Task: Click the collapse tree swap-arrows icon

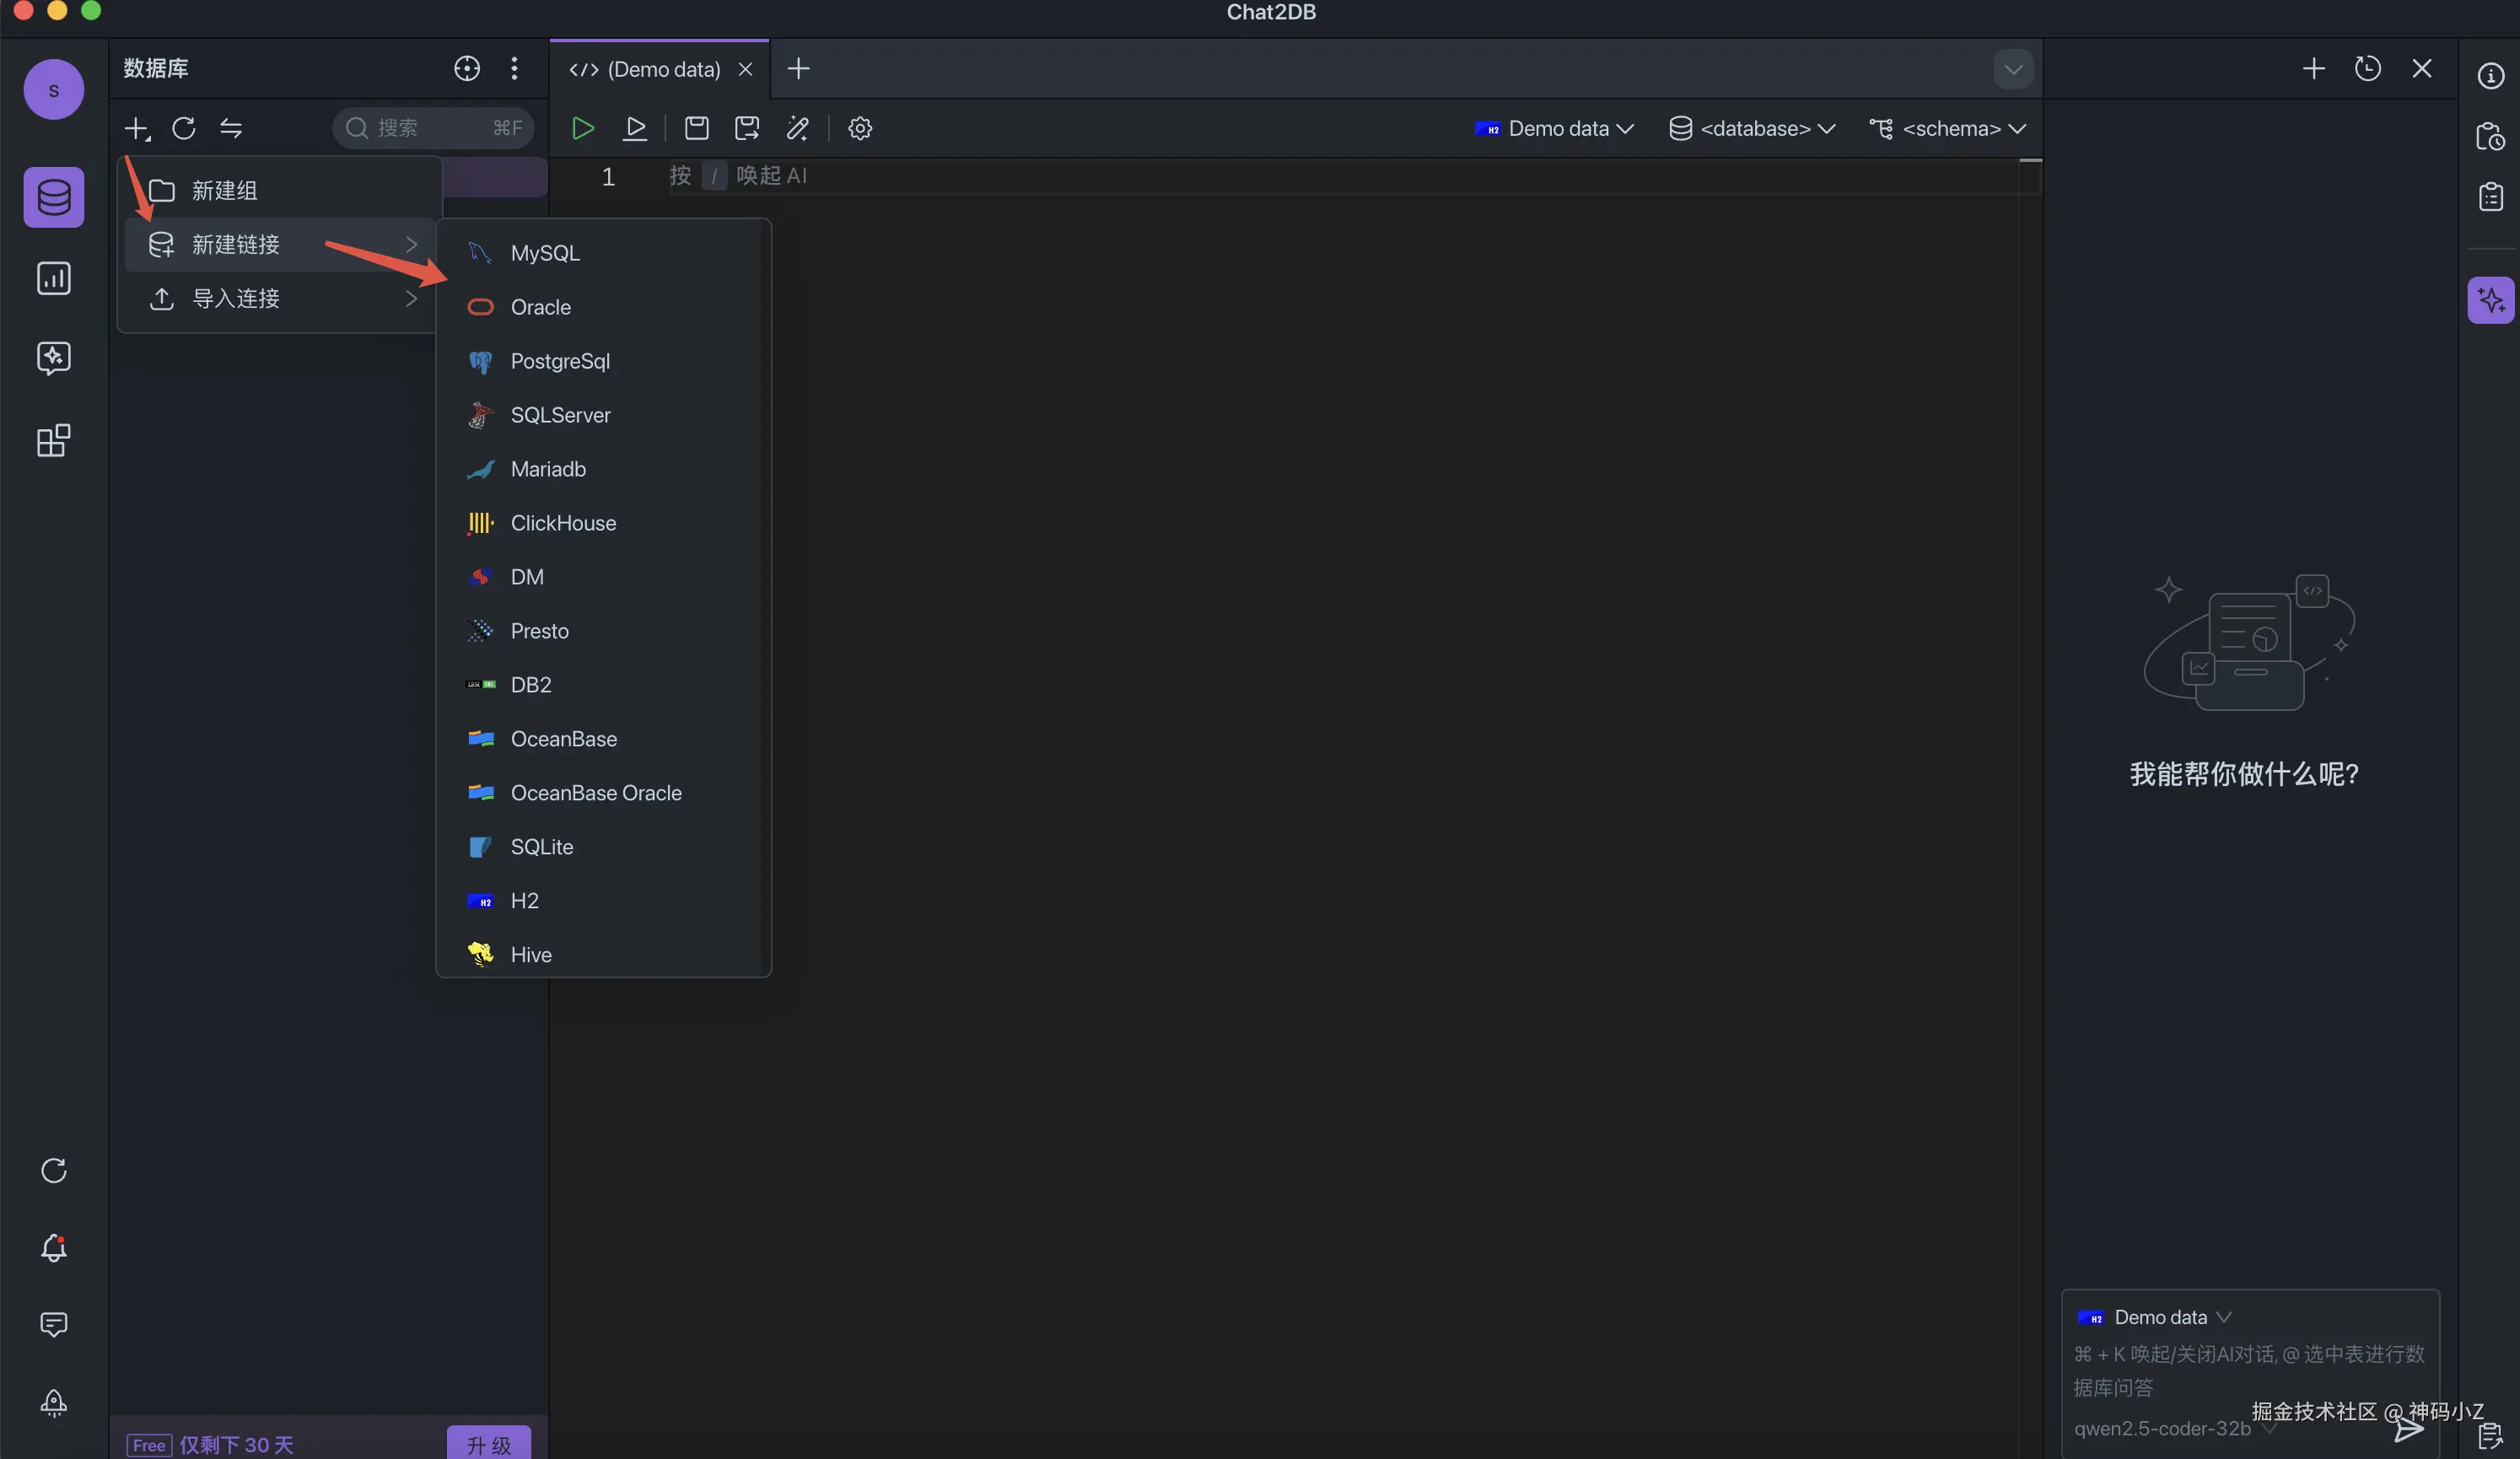Action: [x=231, y=128]
